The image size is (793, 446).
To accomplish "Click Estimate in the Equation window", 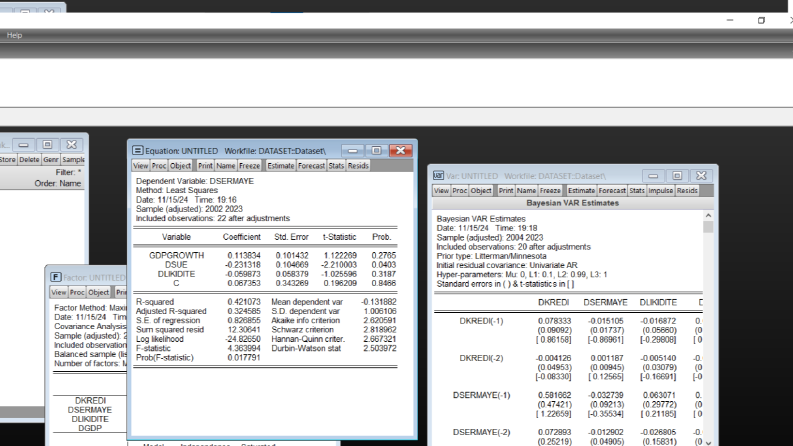I will click(x=281, y=166).
